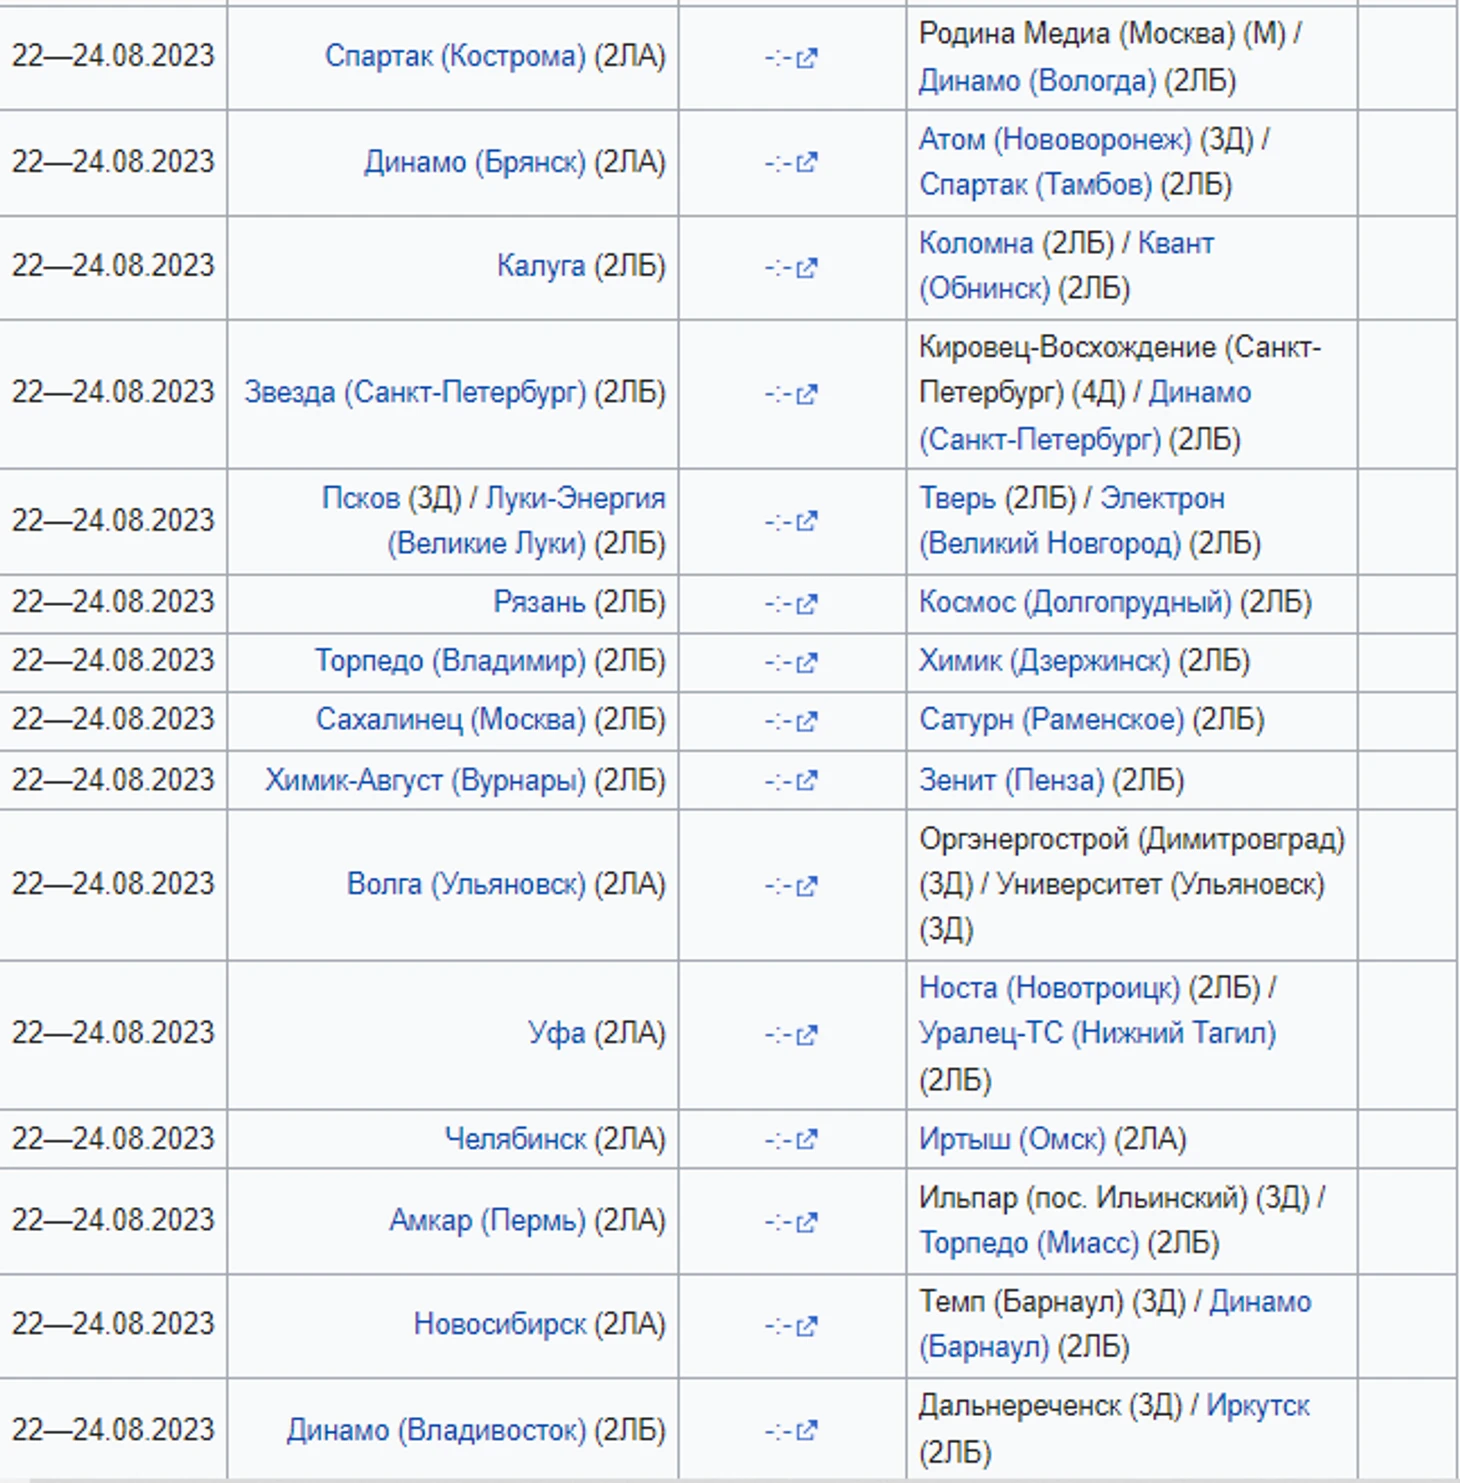The image size is (1460, 1483).
Task: Open external match link in Спартак (Кострома) row
Action: [x=805, y=58]
